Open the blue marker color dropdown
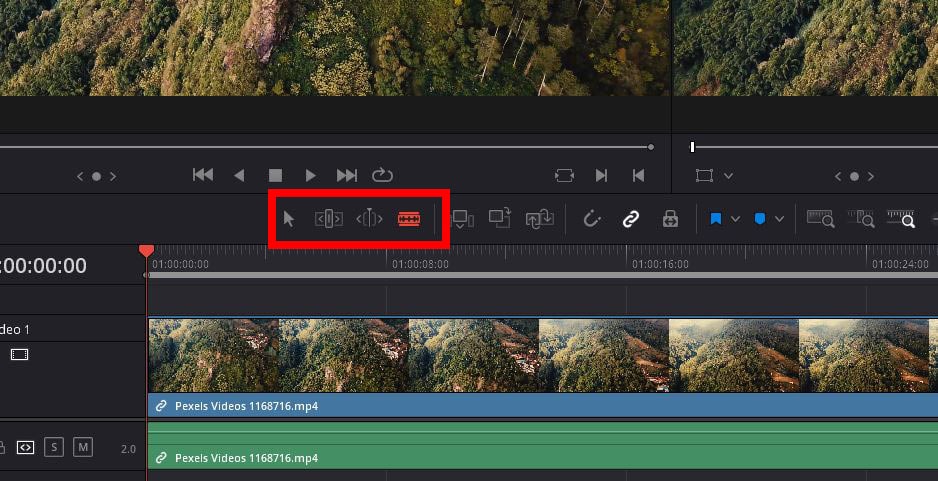The width and height of the screenshot is (938, 481). pos(779,219)
